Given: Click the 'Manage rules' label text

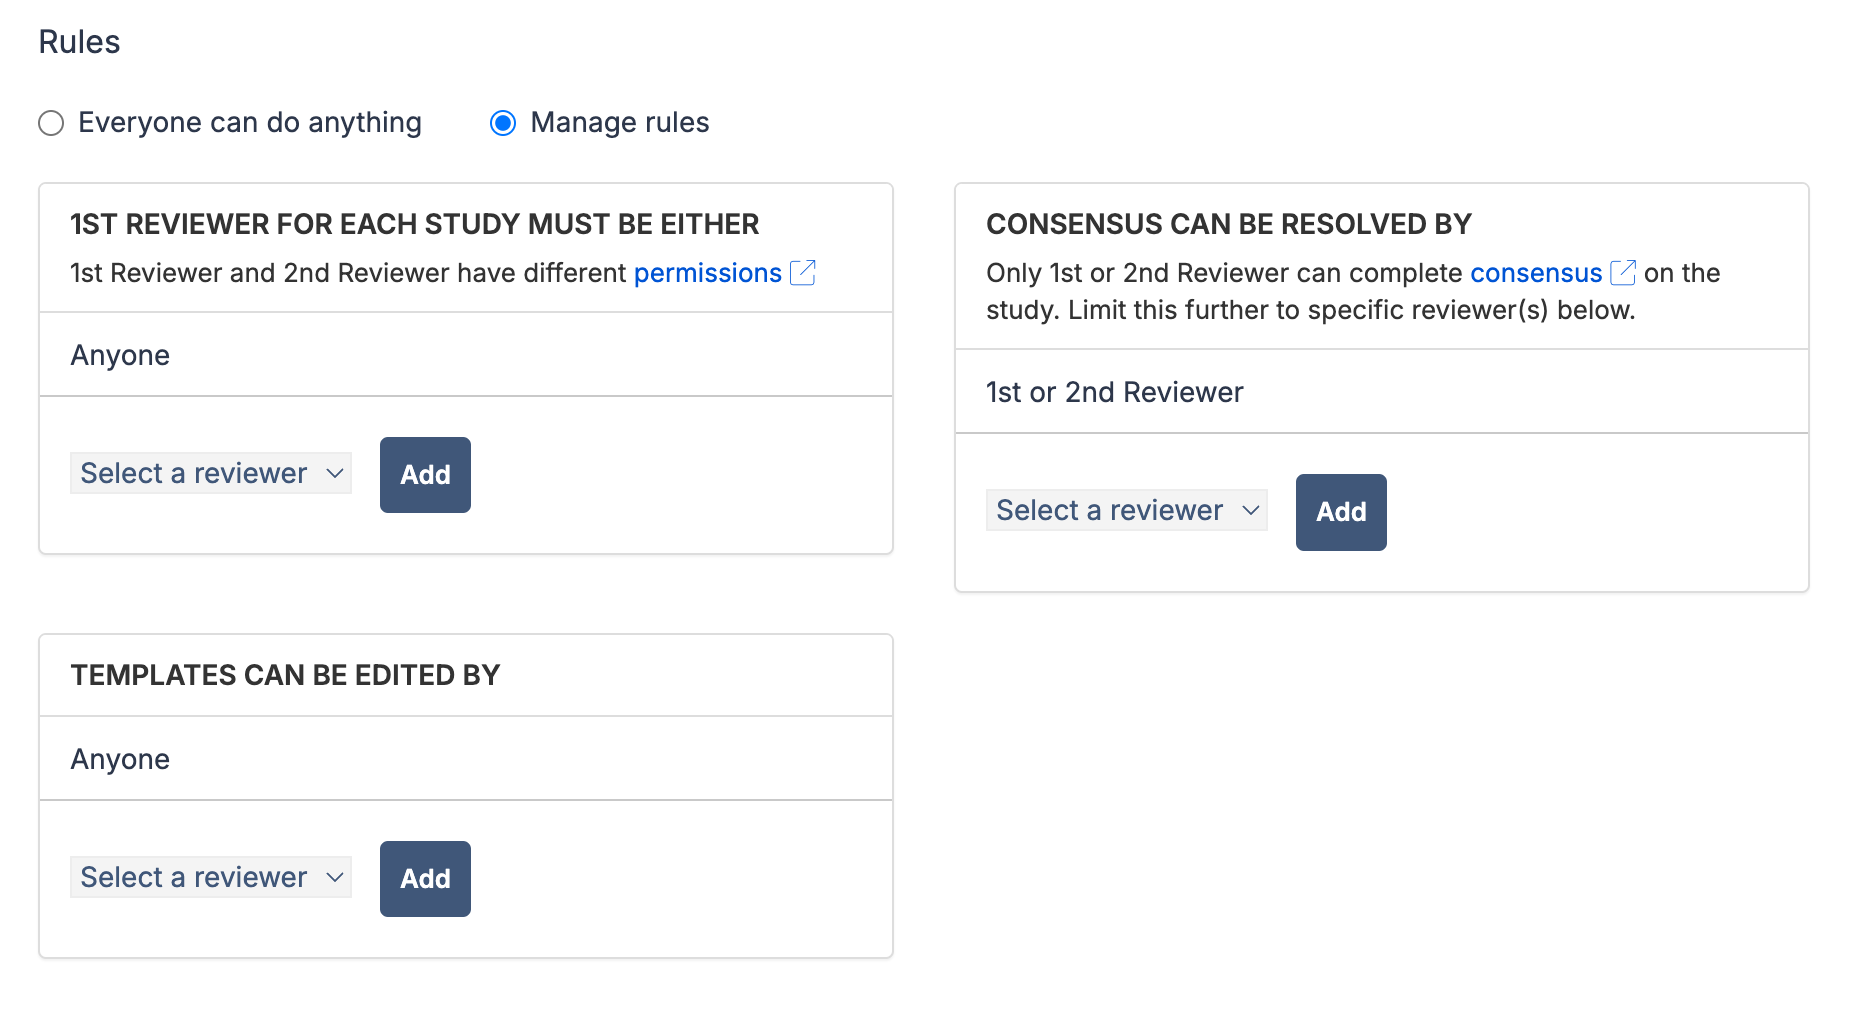Looking at the screenshot, I should pos(619,123).
